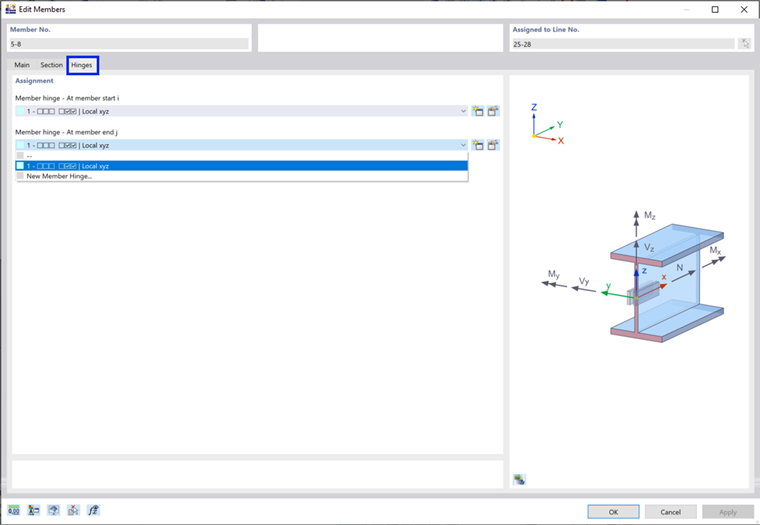The width and height of the screenshot is (760, 525).
Task: Click the second bottom toolbar icon
Action: [33, 510]
